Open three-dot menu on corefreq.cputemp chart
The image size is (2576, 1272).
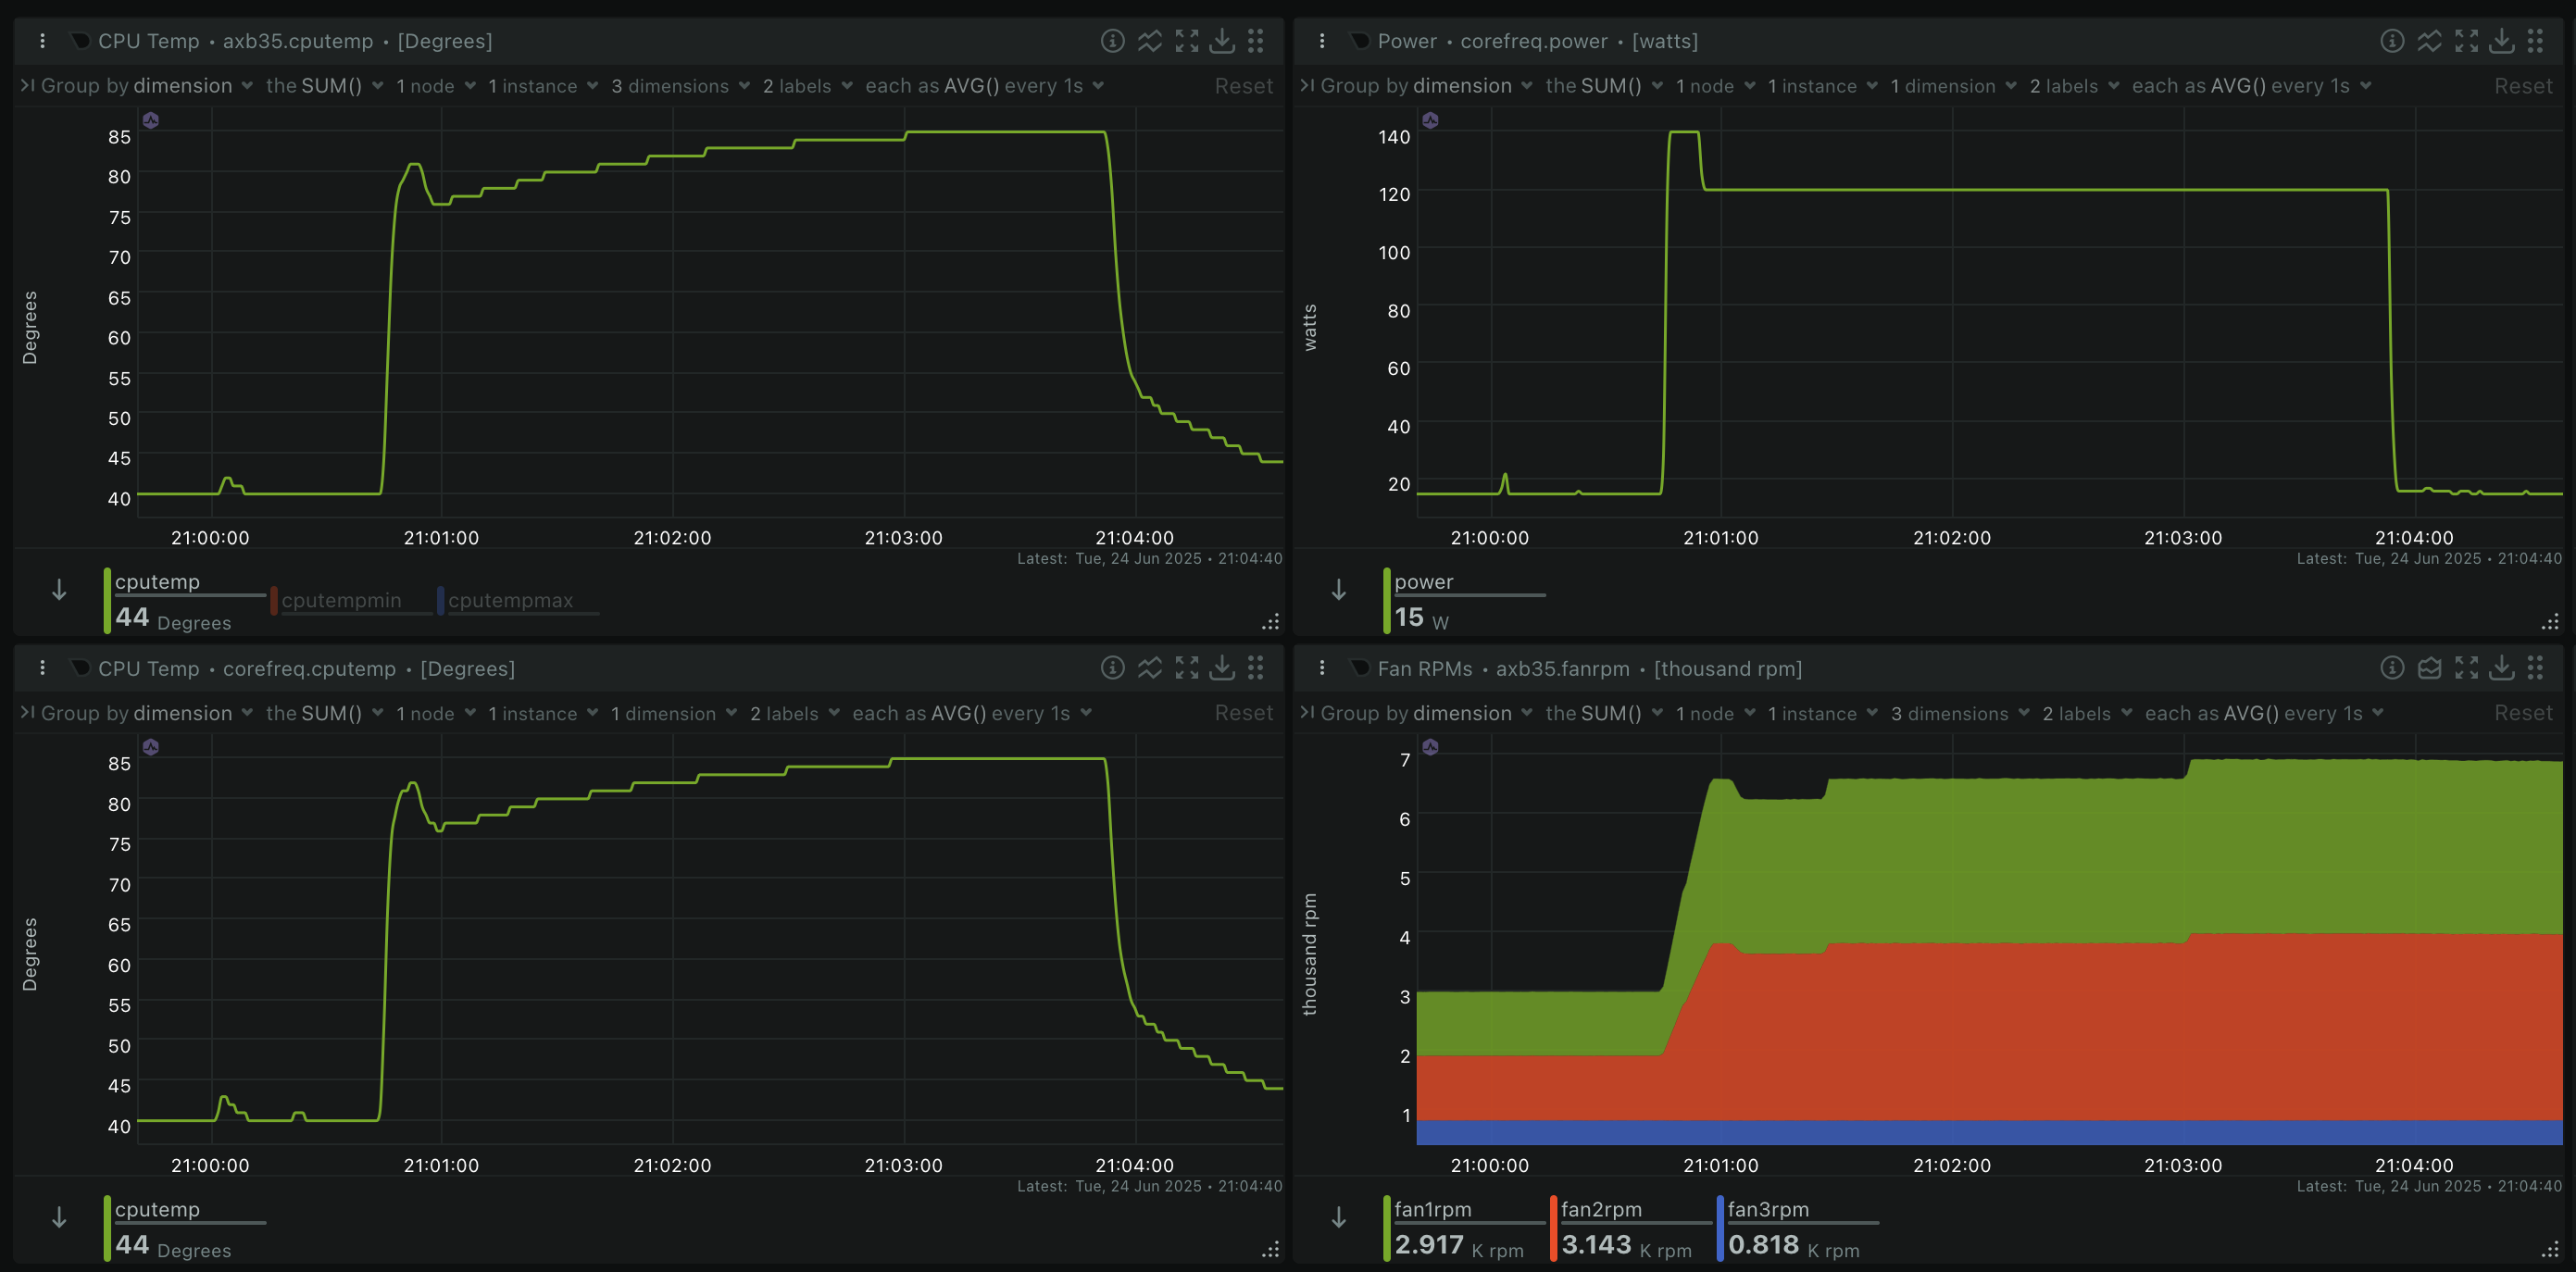click(x=42, y=668)
